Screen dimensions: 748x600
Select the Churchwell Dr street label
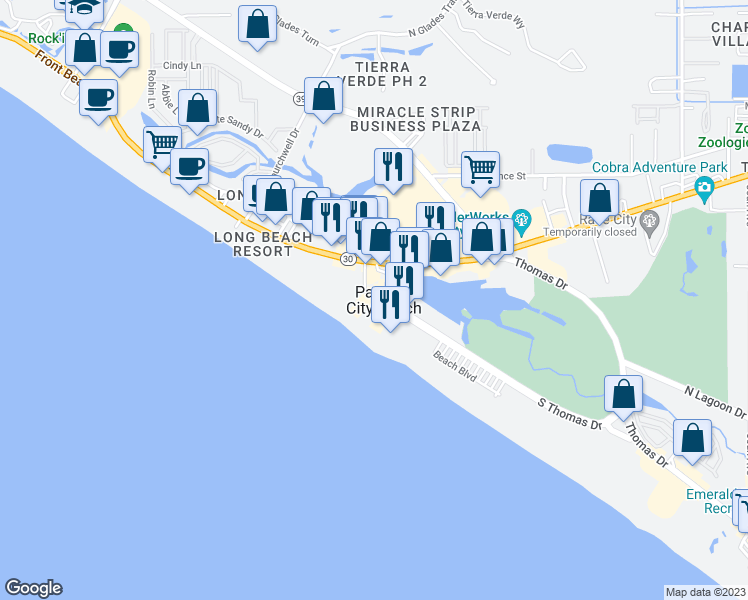click(x=285, y=152)
